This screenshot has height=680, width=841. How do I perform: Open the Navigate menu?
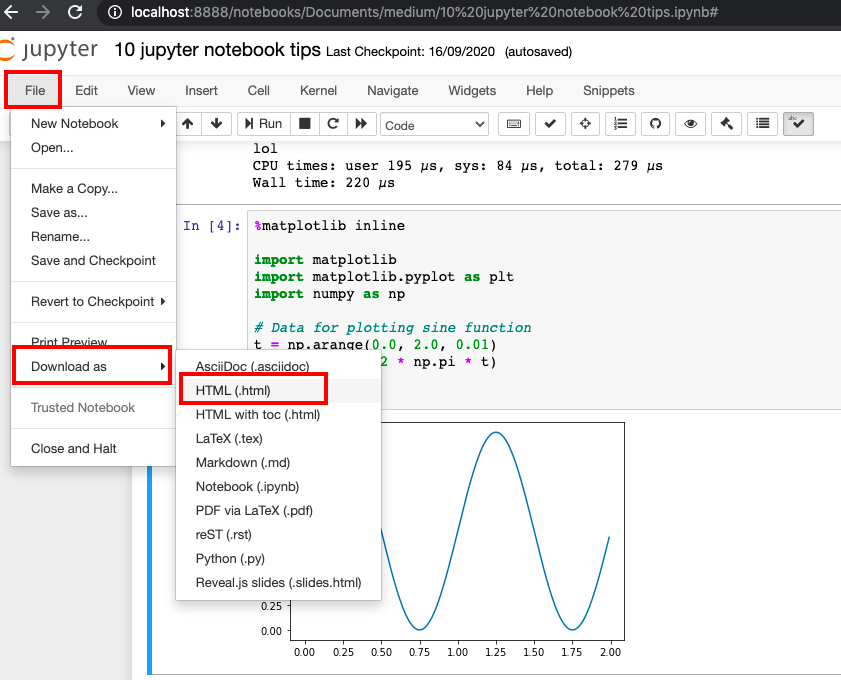coord(393,91)
